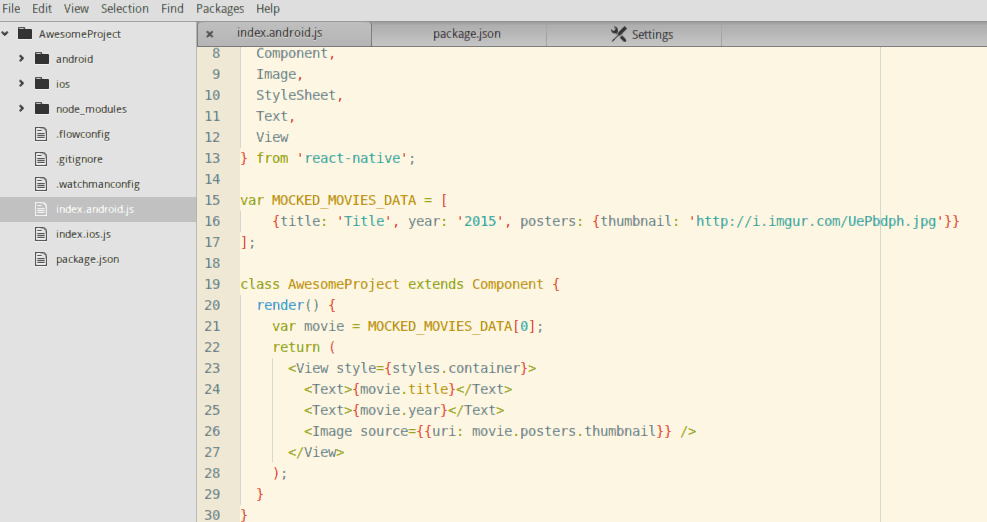Open index.ios.js from the tree view
Screen dimensions: 987x522
tap(83, 234)
